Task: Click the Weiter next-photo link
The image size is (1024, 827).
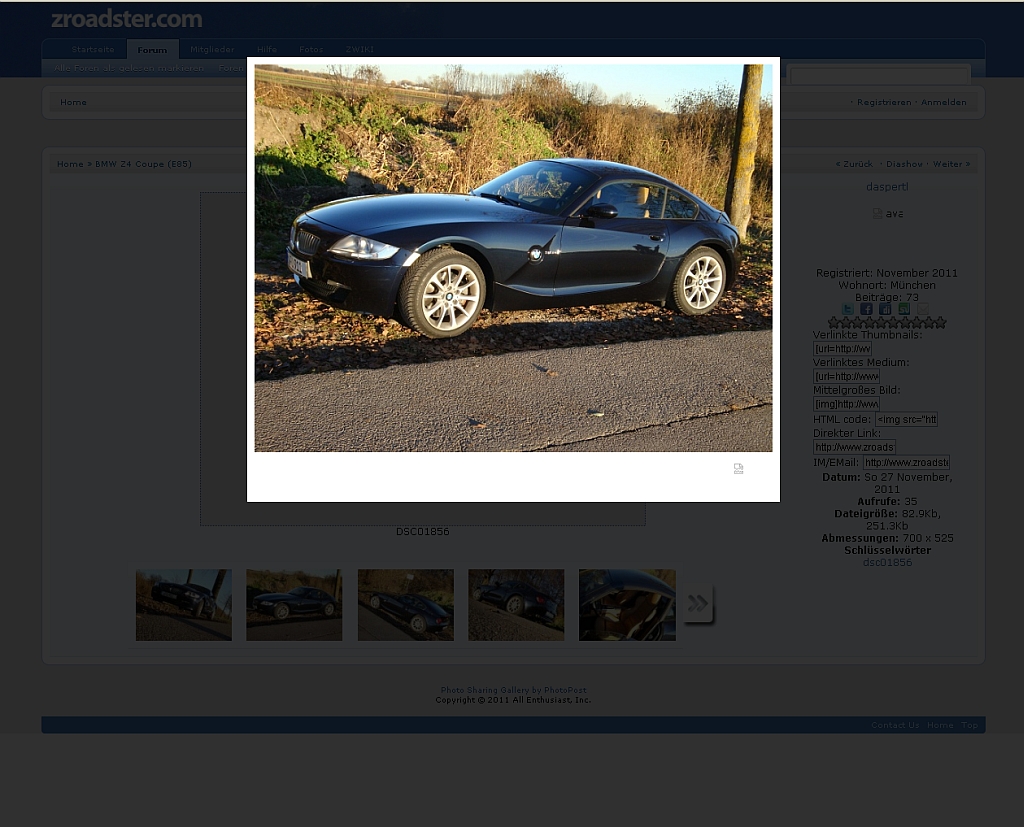Action: [950, 164]
